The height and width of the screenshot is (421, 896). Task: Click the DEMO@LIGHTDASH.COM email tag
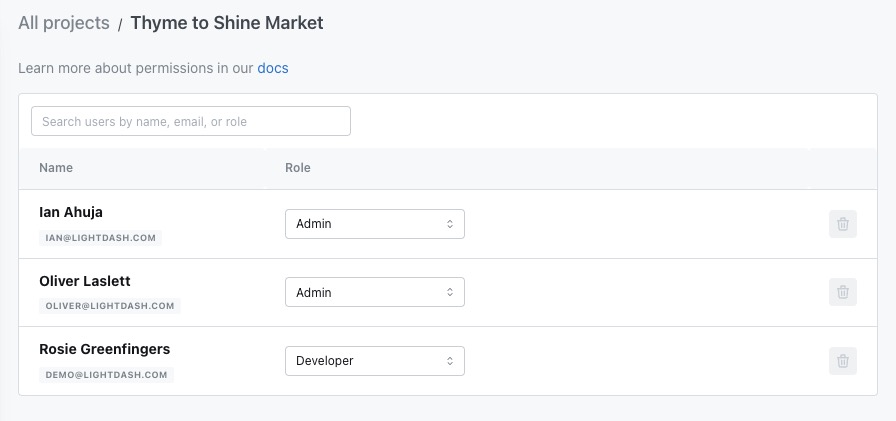[x=107, y=375]
